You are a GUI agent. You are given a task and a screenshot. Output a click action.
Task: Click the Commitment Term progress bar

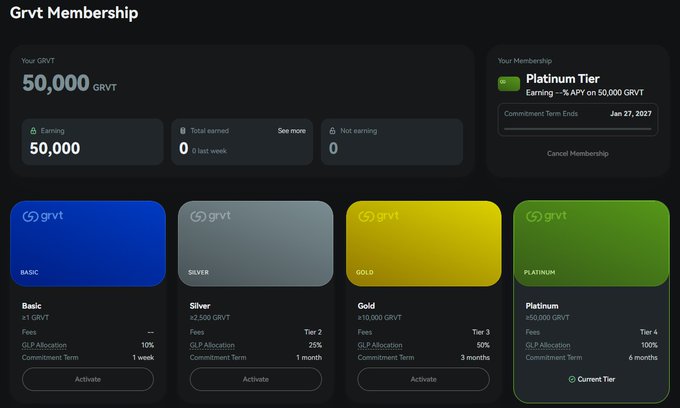577,129
